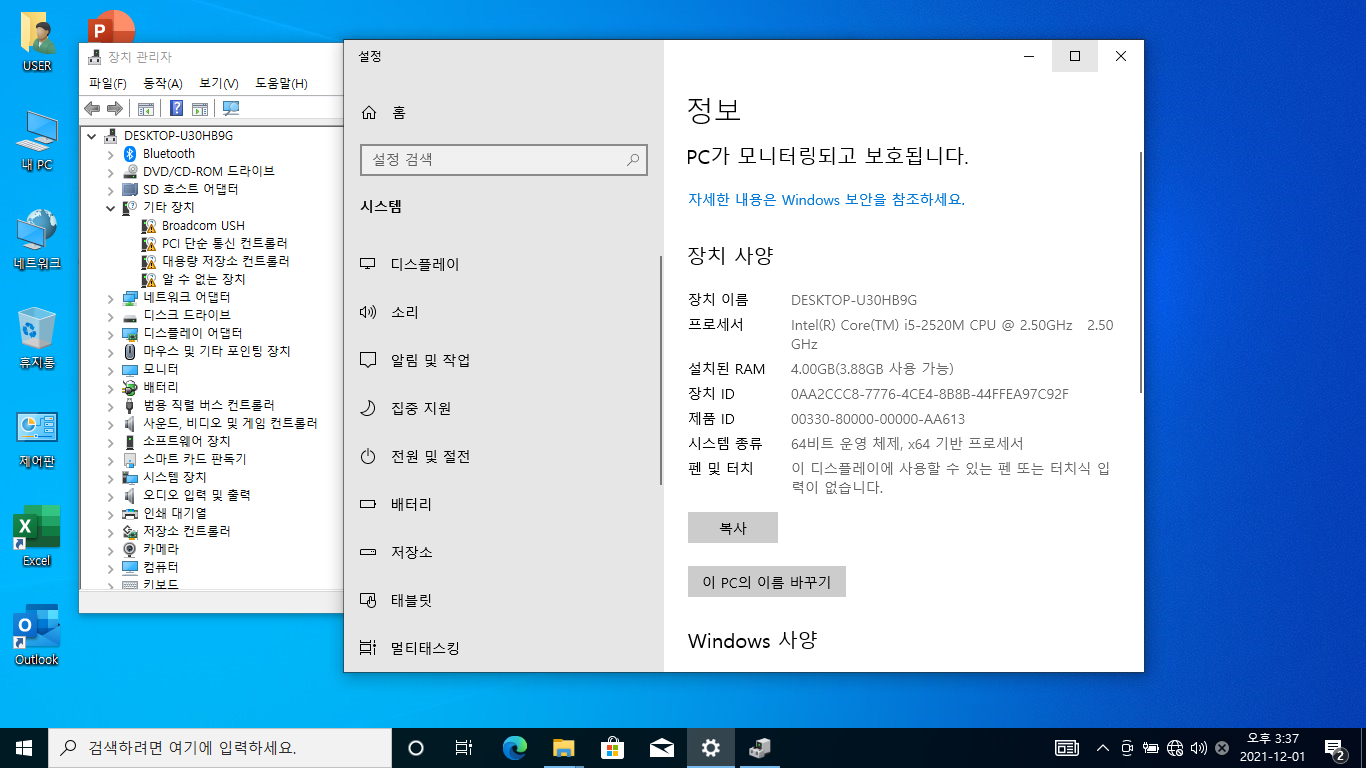The image size is (1366, 768).
Task: Select PCI 단순 통신 컨트롤러 device
Action: (215, 243)
